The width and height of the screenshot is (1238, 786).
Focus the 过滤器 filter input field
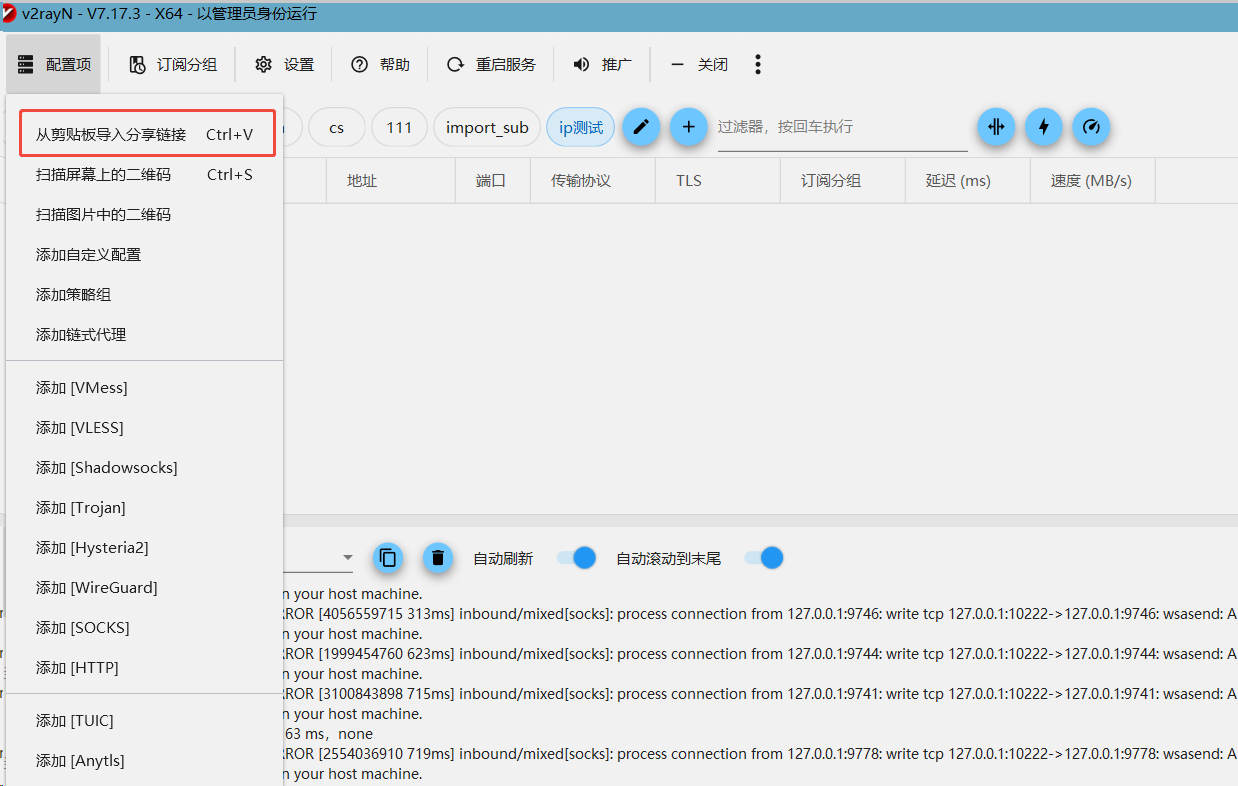(x=842, y=127)
